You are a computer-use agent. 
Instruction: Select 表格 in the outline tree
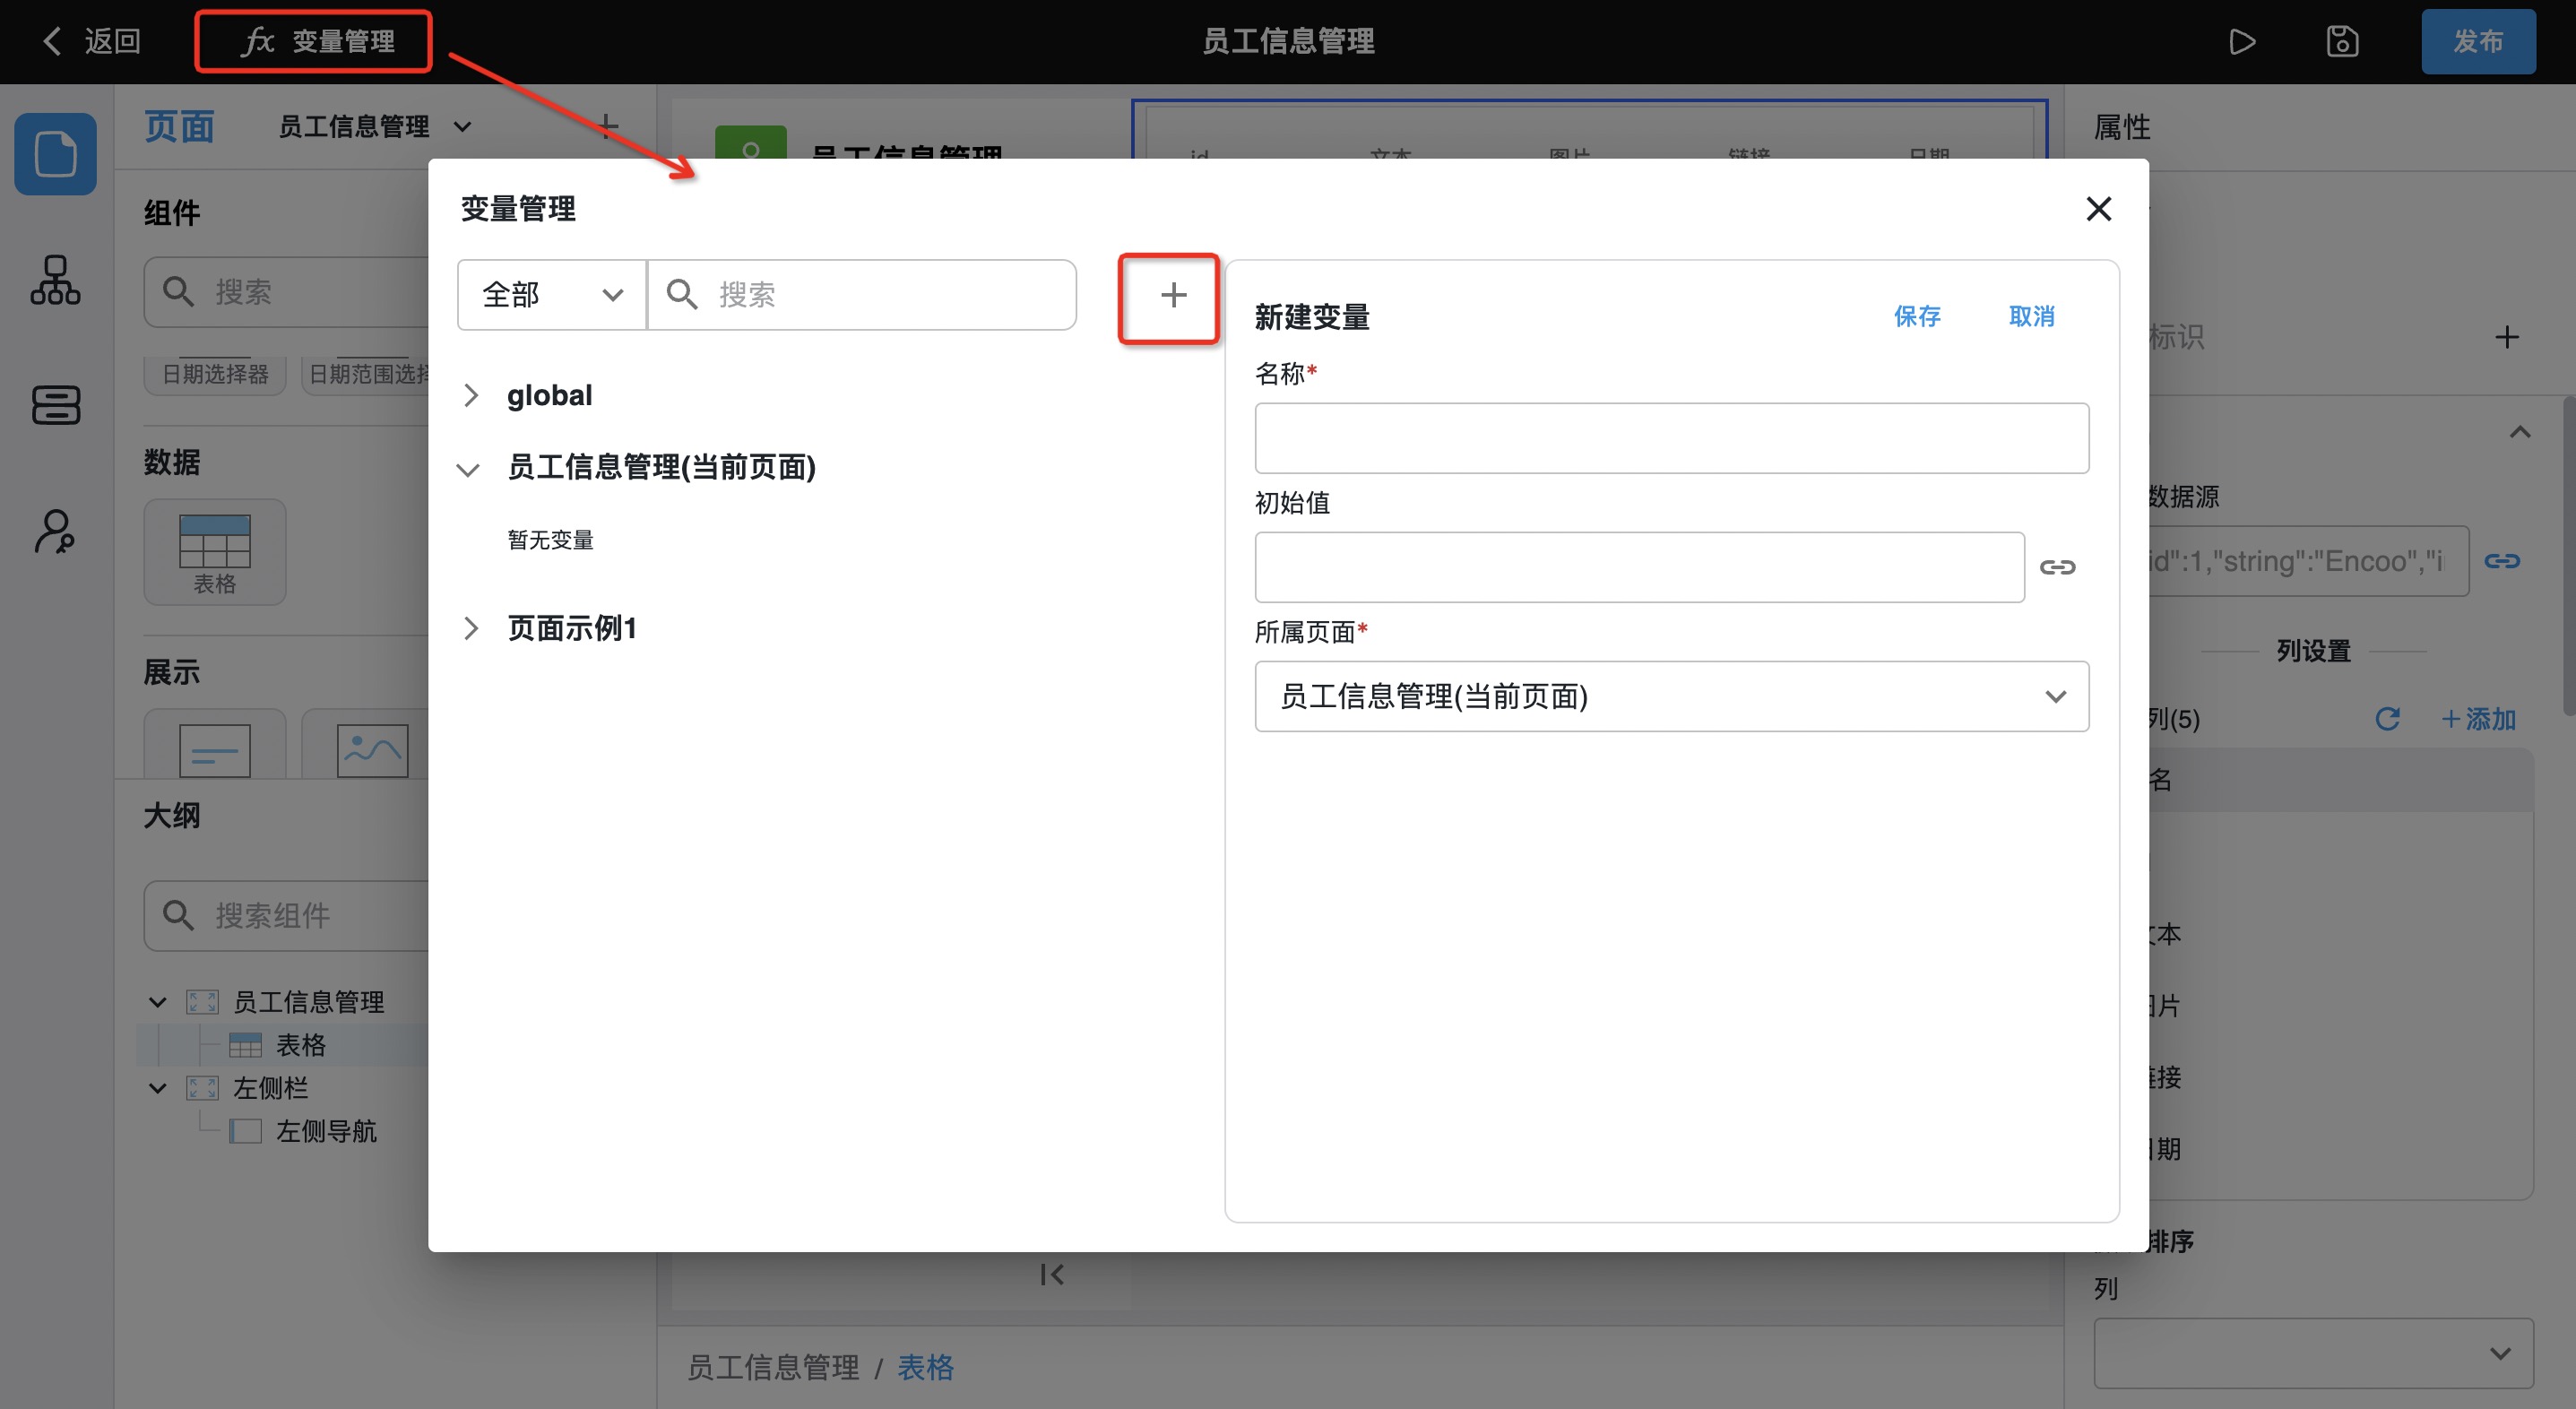(x=300, y=1045)
